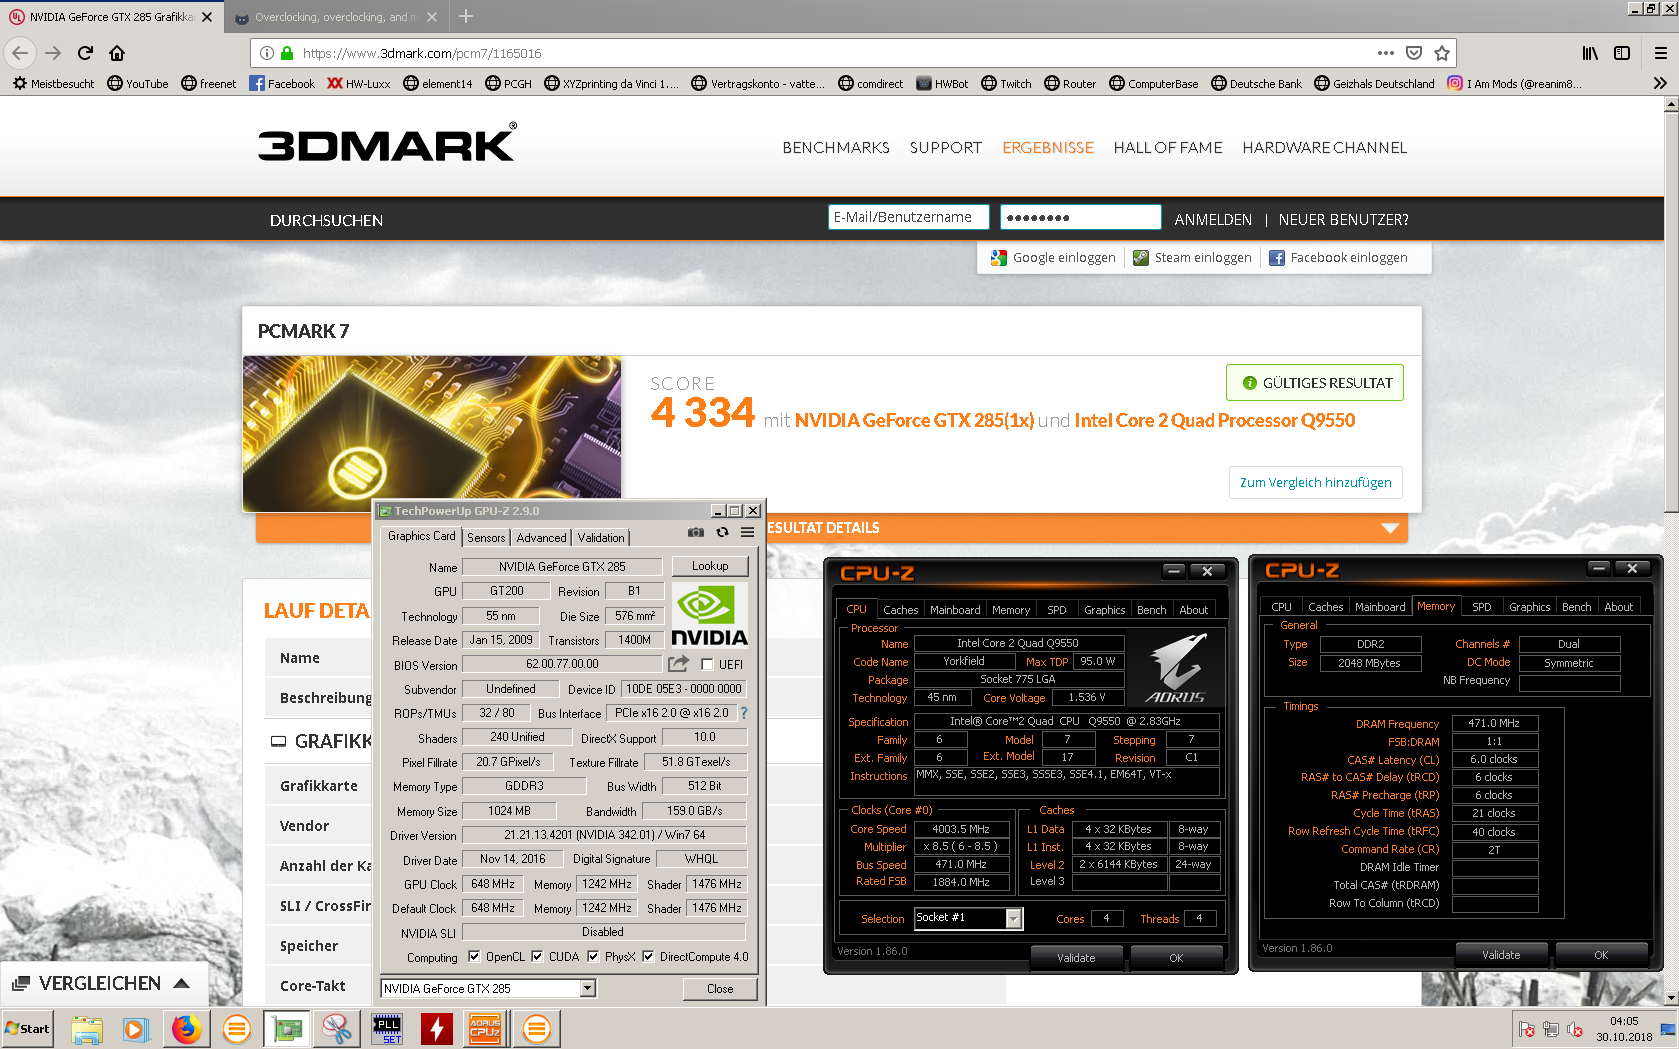Click GPU-Z refresh icon
The image size is (1679, 1049).
(x=722, y=533)
